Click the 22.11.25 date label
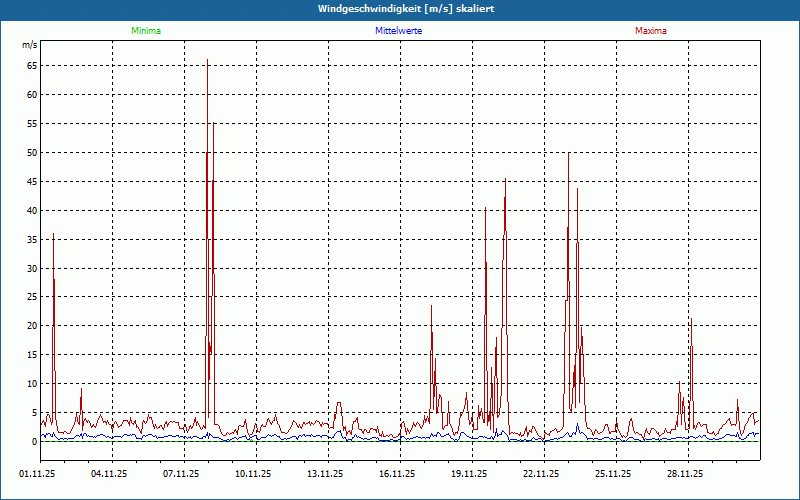The image size is (800, 500). tap(541, 474)
